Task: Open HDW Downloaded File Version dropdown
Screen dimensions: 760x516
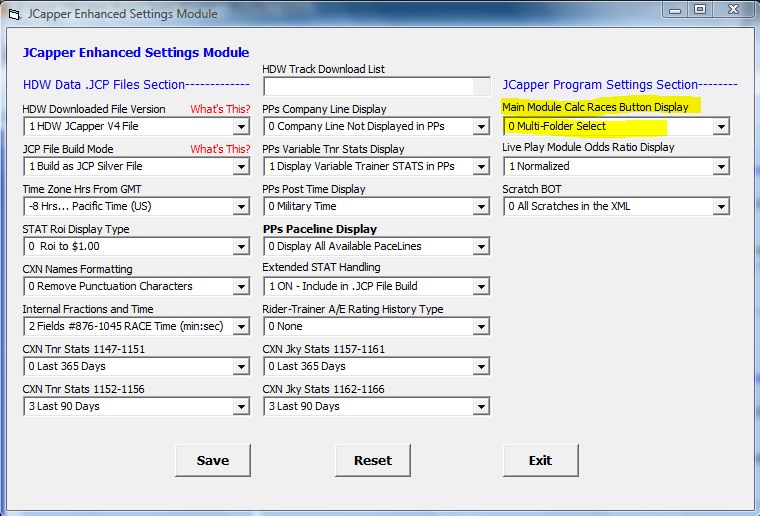Action: point(241,127)
